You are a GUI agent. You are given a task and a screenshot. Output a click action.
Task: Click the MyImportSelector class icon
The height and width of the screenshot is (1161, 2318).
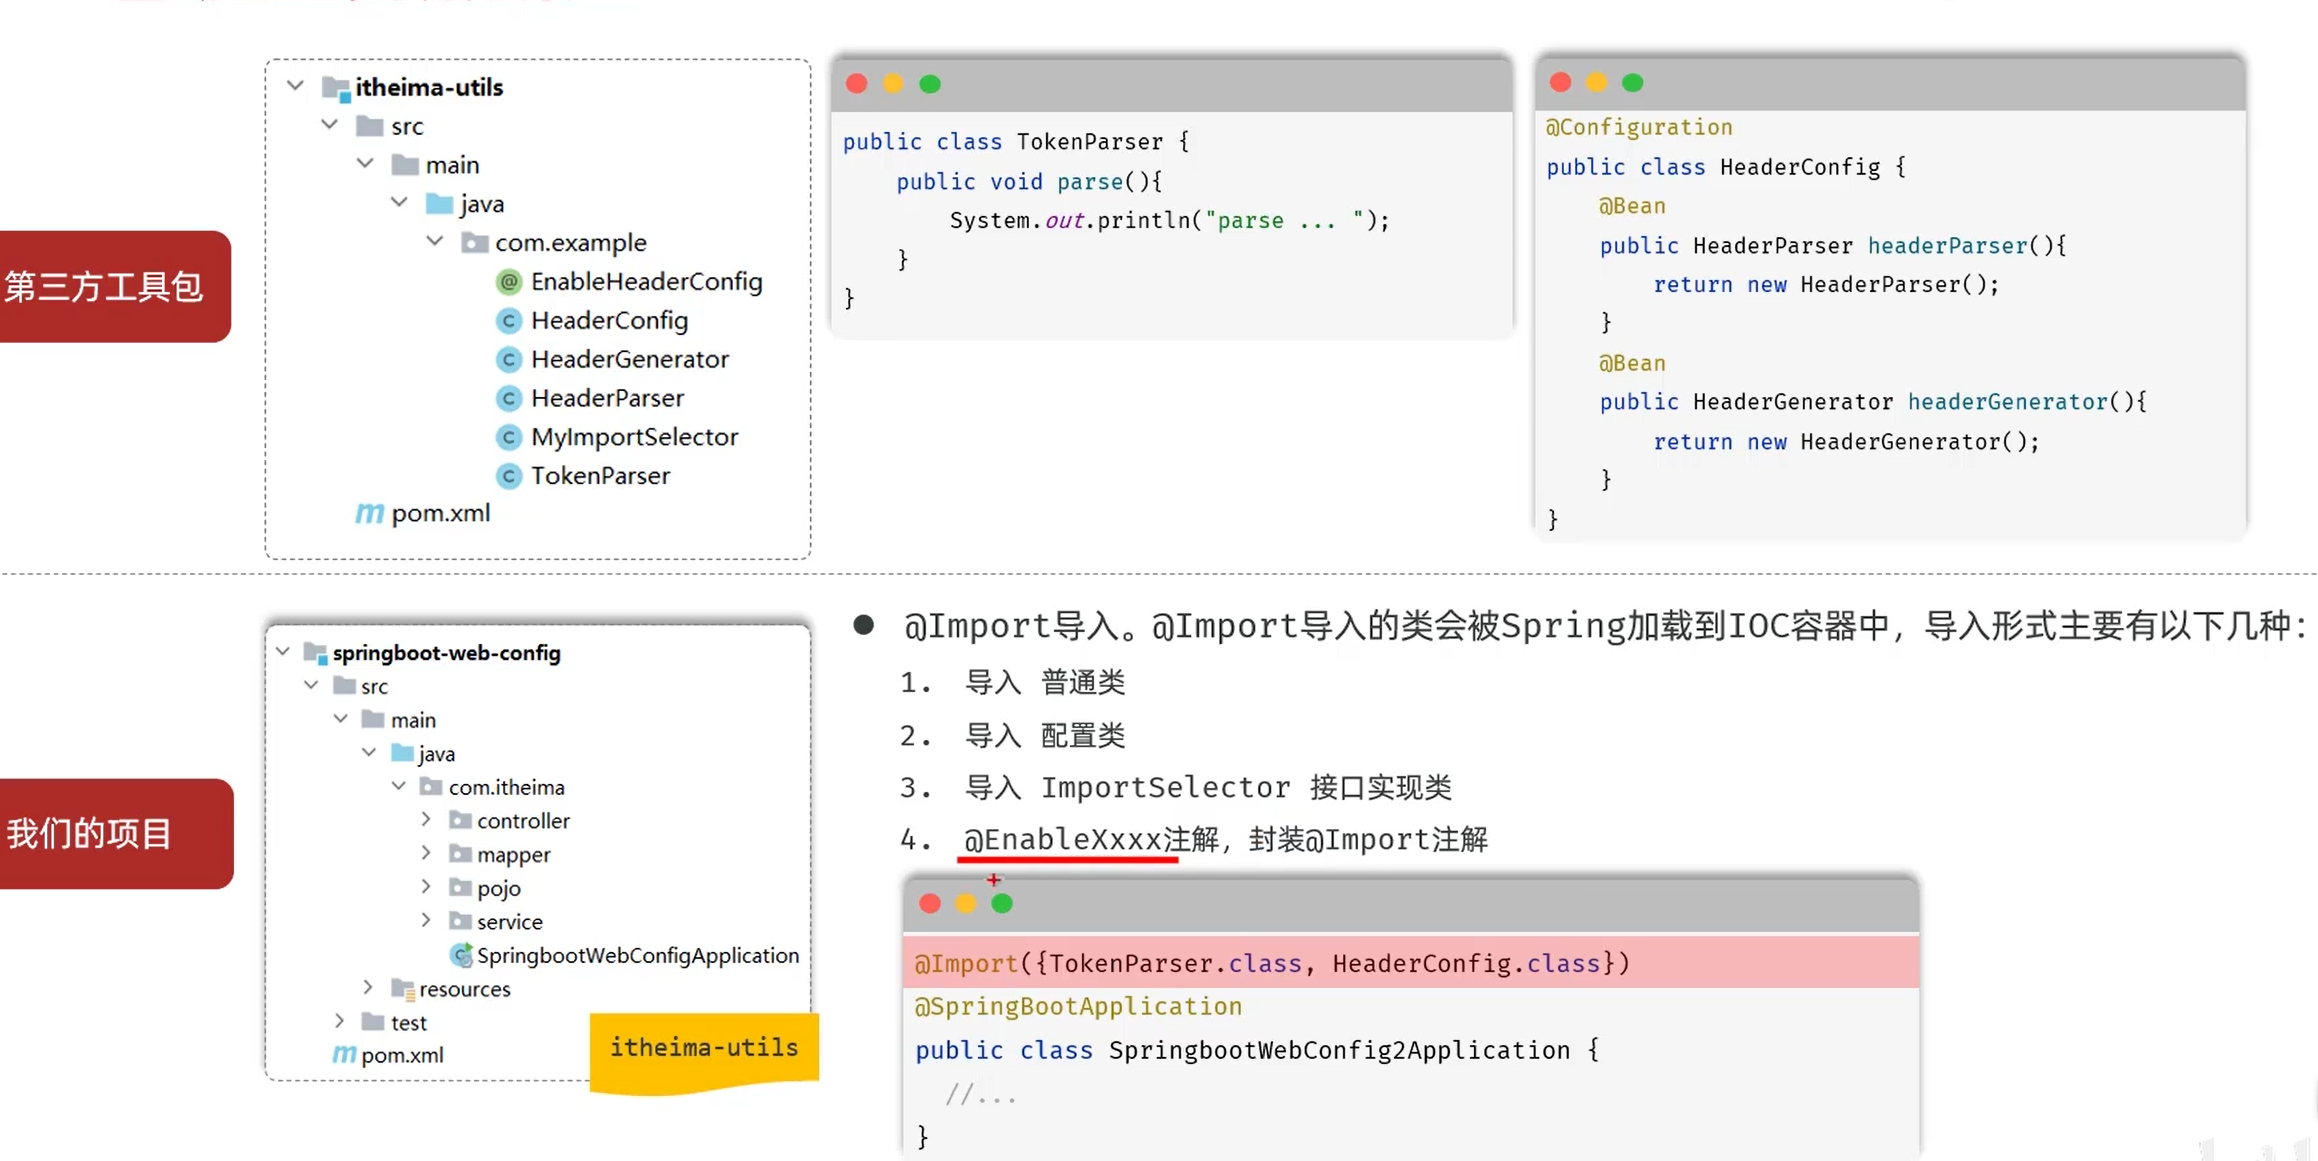pyautogui.click(x=509, y=437)
